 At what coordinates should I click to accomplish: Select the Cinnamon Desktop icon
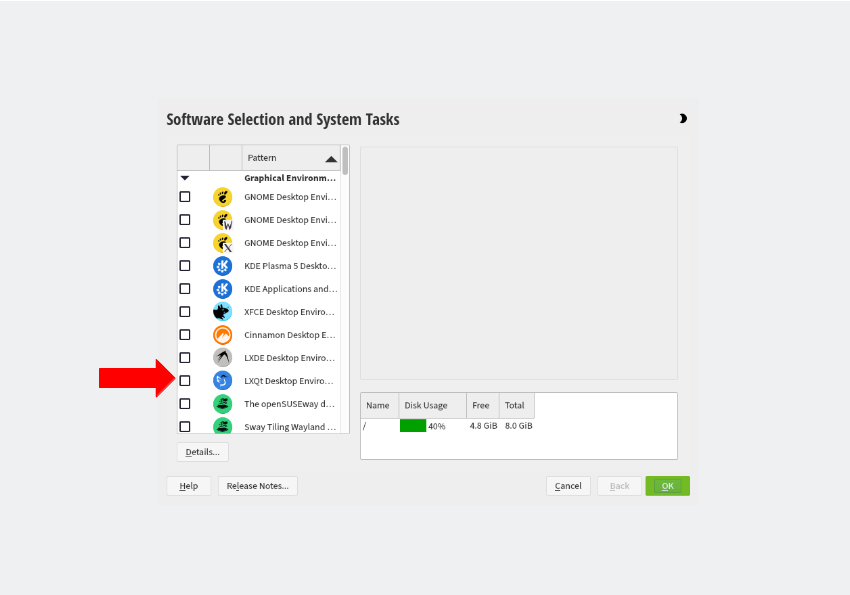pos(221,334)
